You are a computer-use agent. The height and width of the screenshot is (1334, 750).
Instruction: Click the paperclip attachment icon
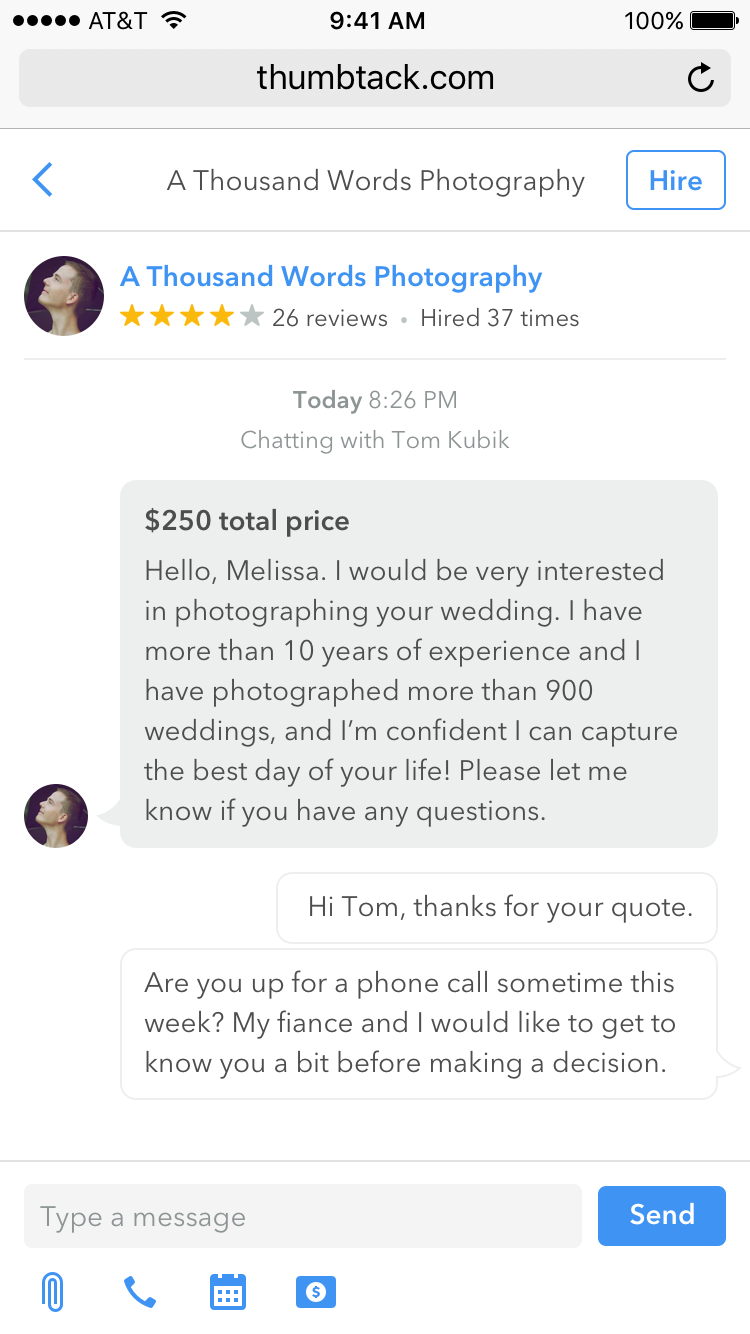[x=52, y=1292]
